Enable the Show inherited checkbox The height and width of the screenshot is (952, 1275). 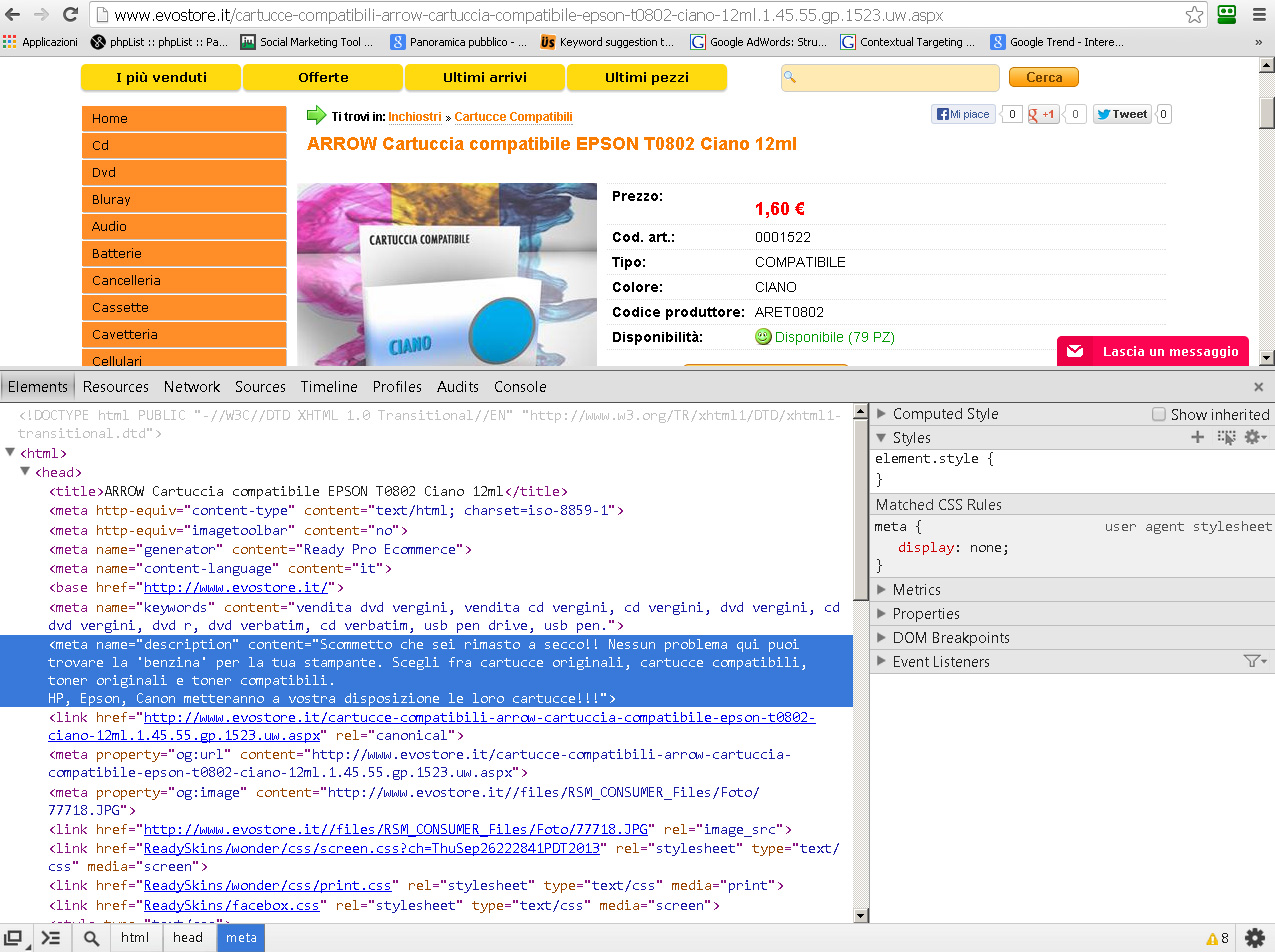pyautogui.click(x=1159, y=414)
